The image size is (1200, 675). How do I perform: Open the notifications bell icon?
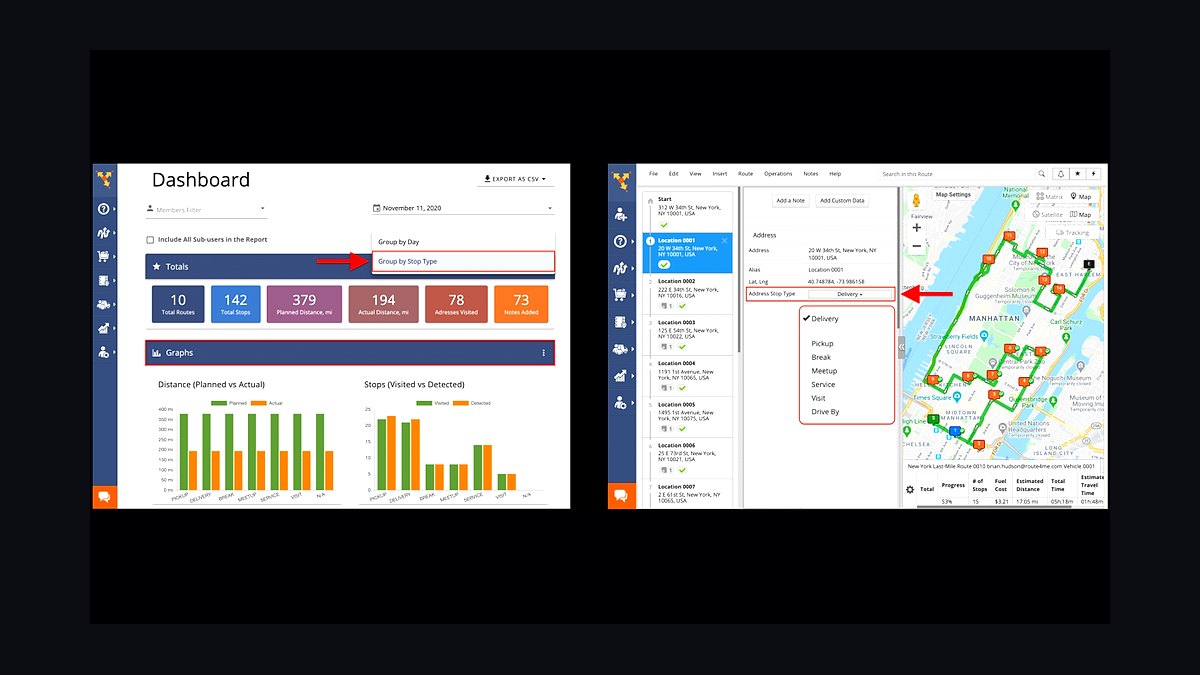pyautogui.click(x=1060, y=174)
